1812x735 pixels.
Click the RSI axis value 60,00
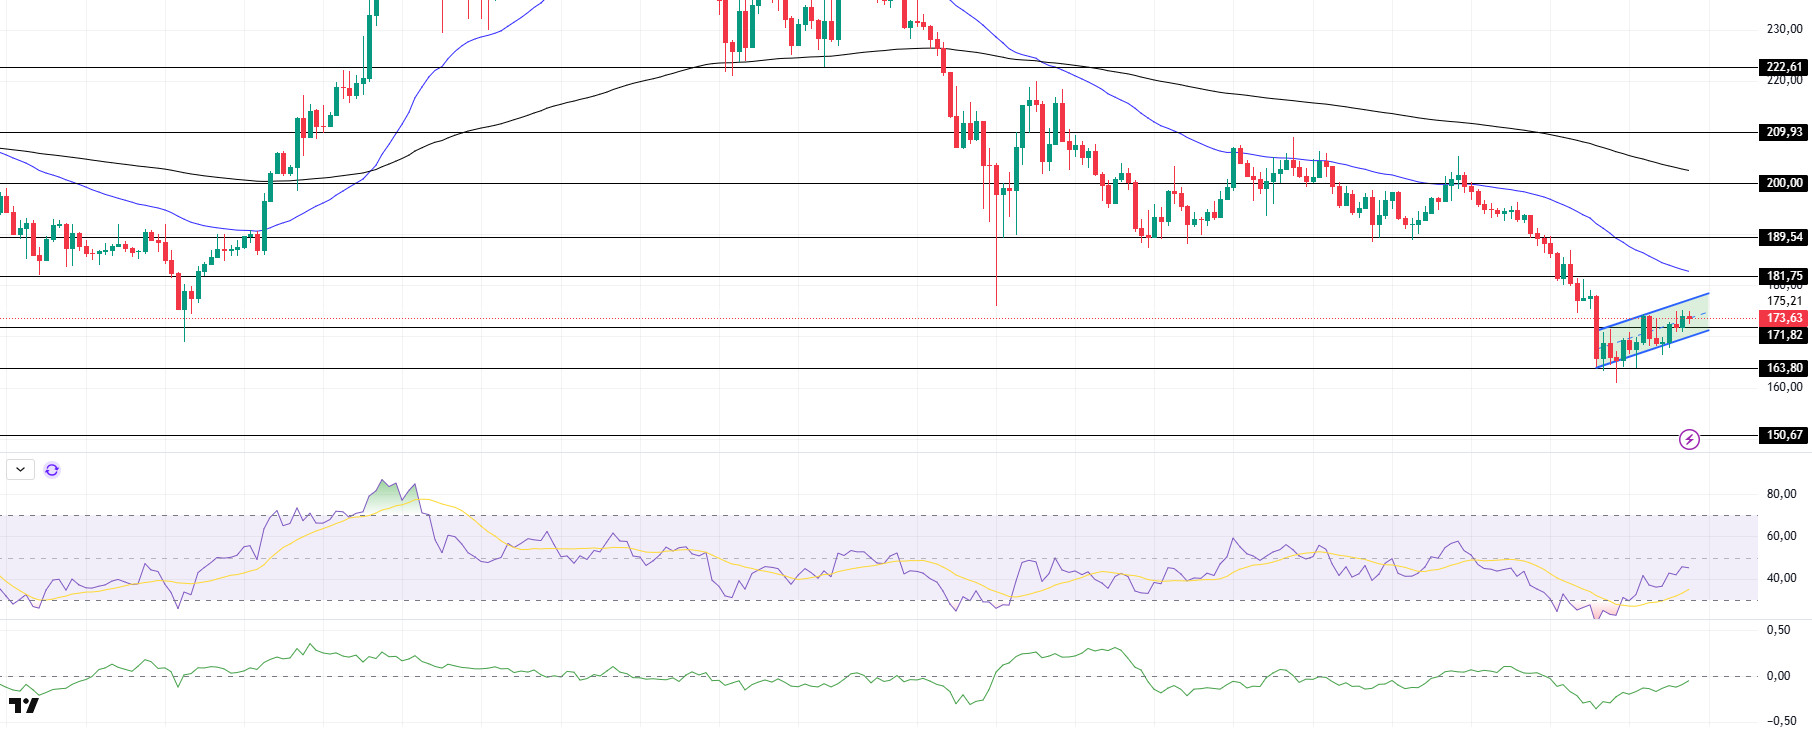tap(1781, 536)
